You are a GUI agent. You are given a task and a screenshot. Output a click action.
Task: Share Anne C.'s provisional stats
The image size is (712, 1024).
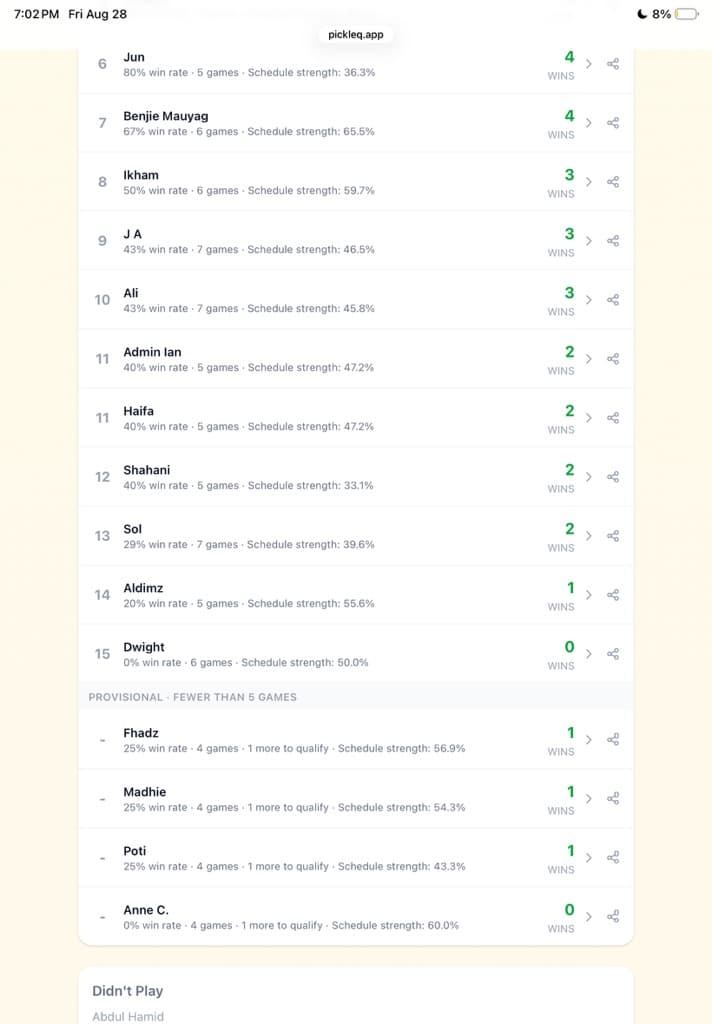(613, 916)
